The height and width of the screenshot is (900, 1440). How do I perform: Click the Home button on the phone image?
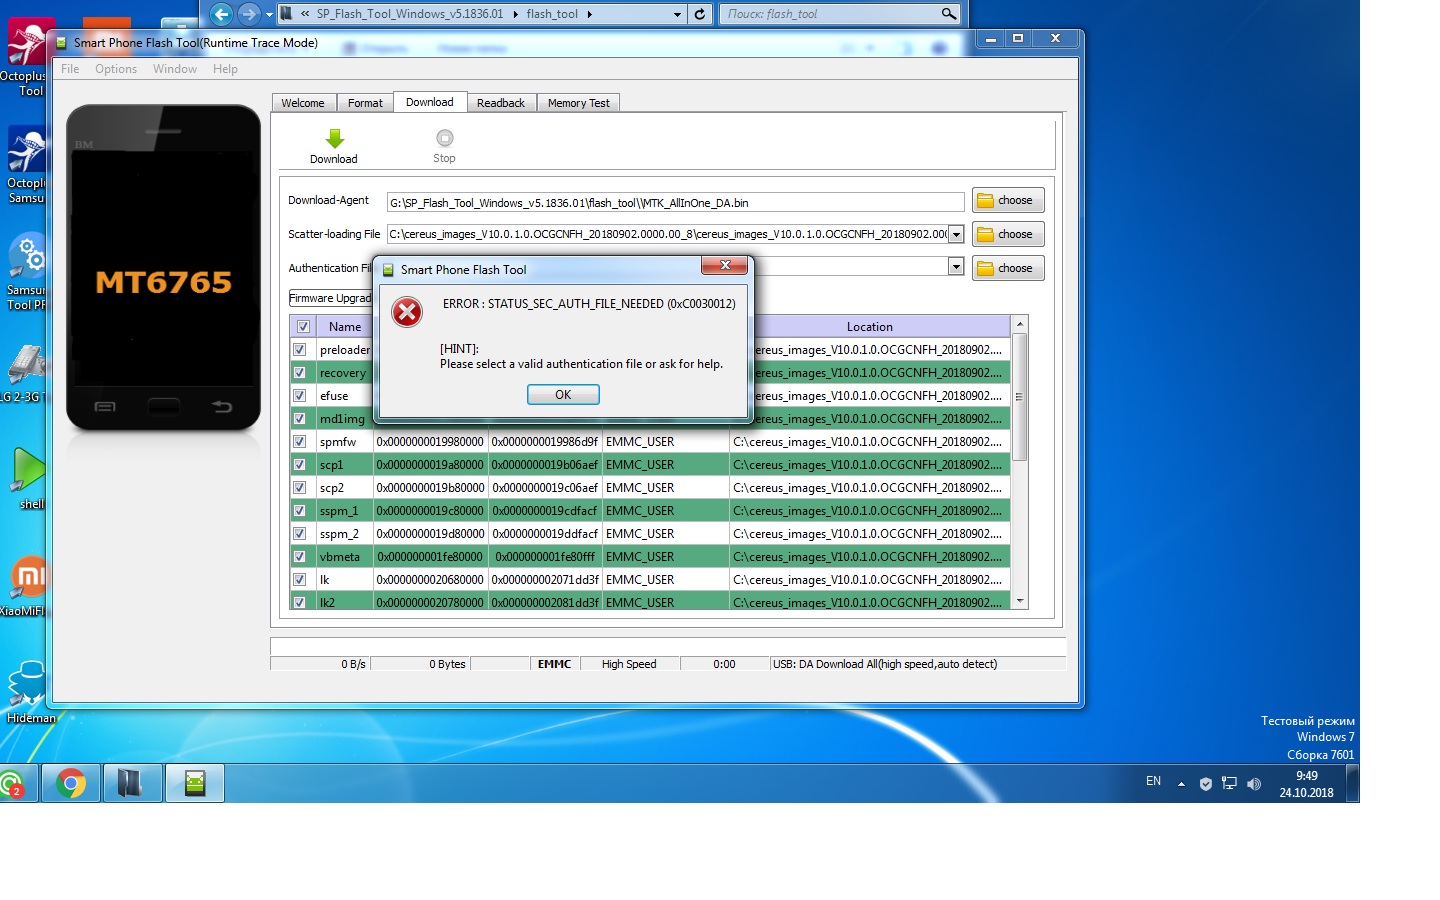[x=164, y=406]
